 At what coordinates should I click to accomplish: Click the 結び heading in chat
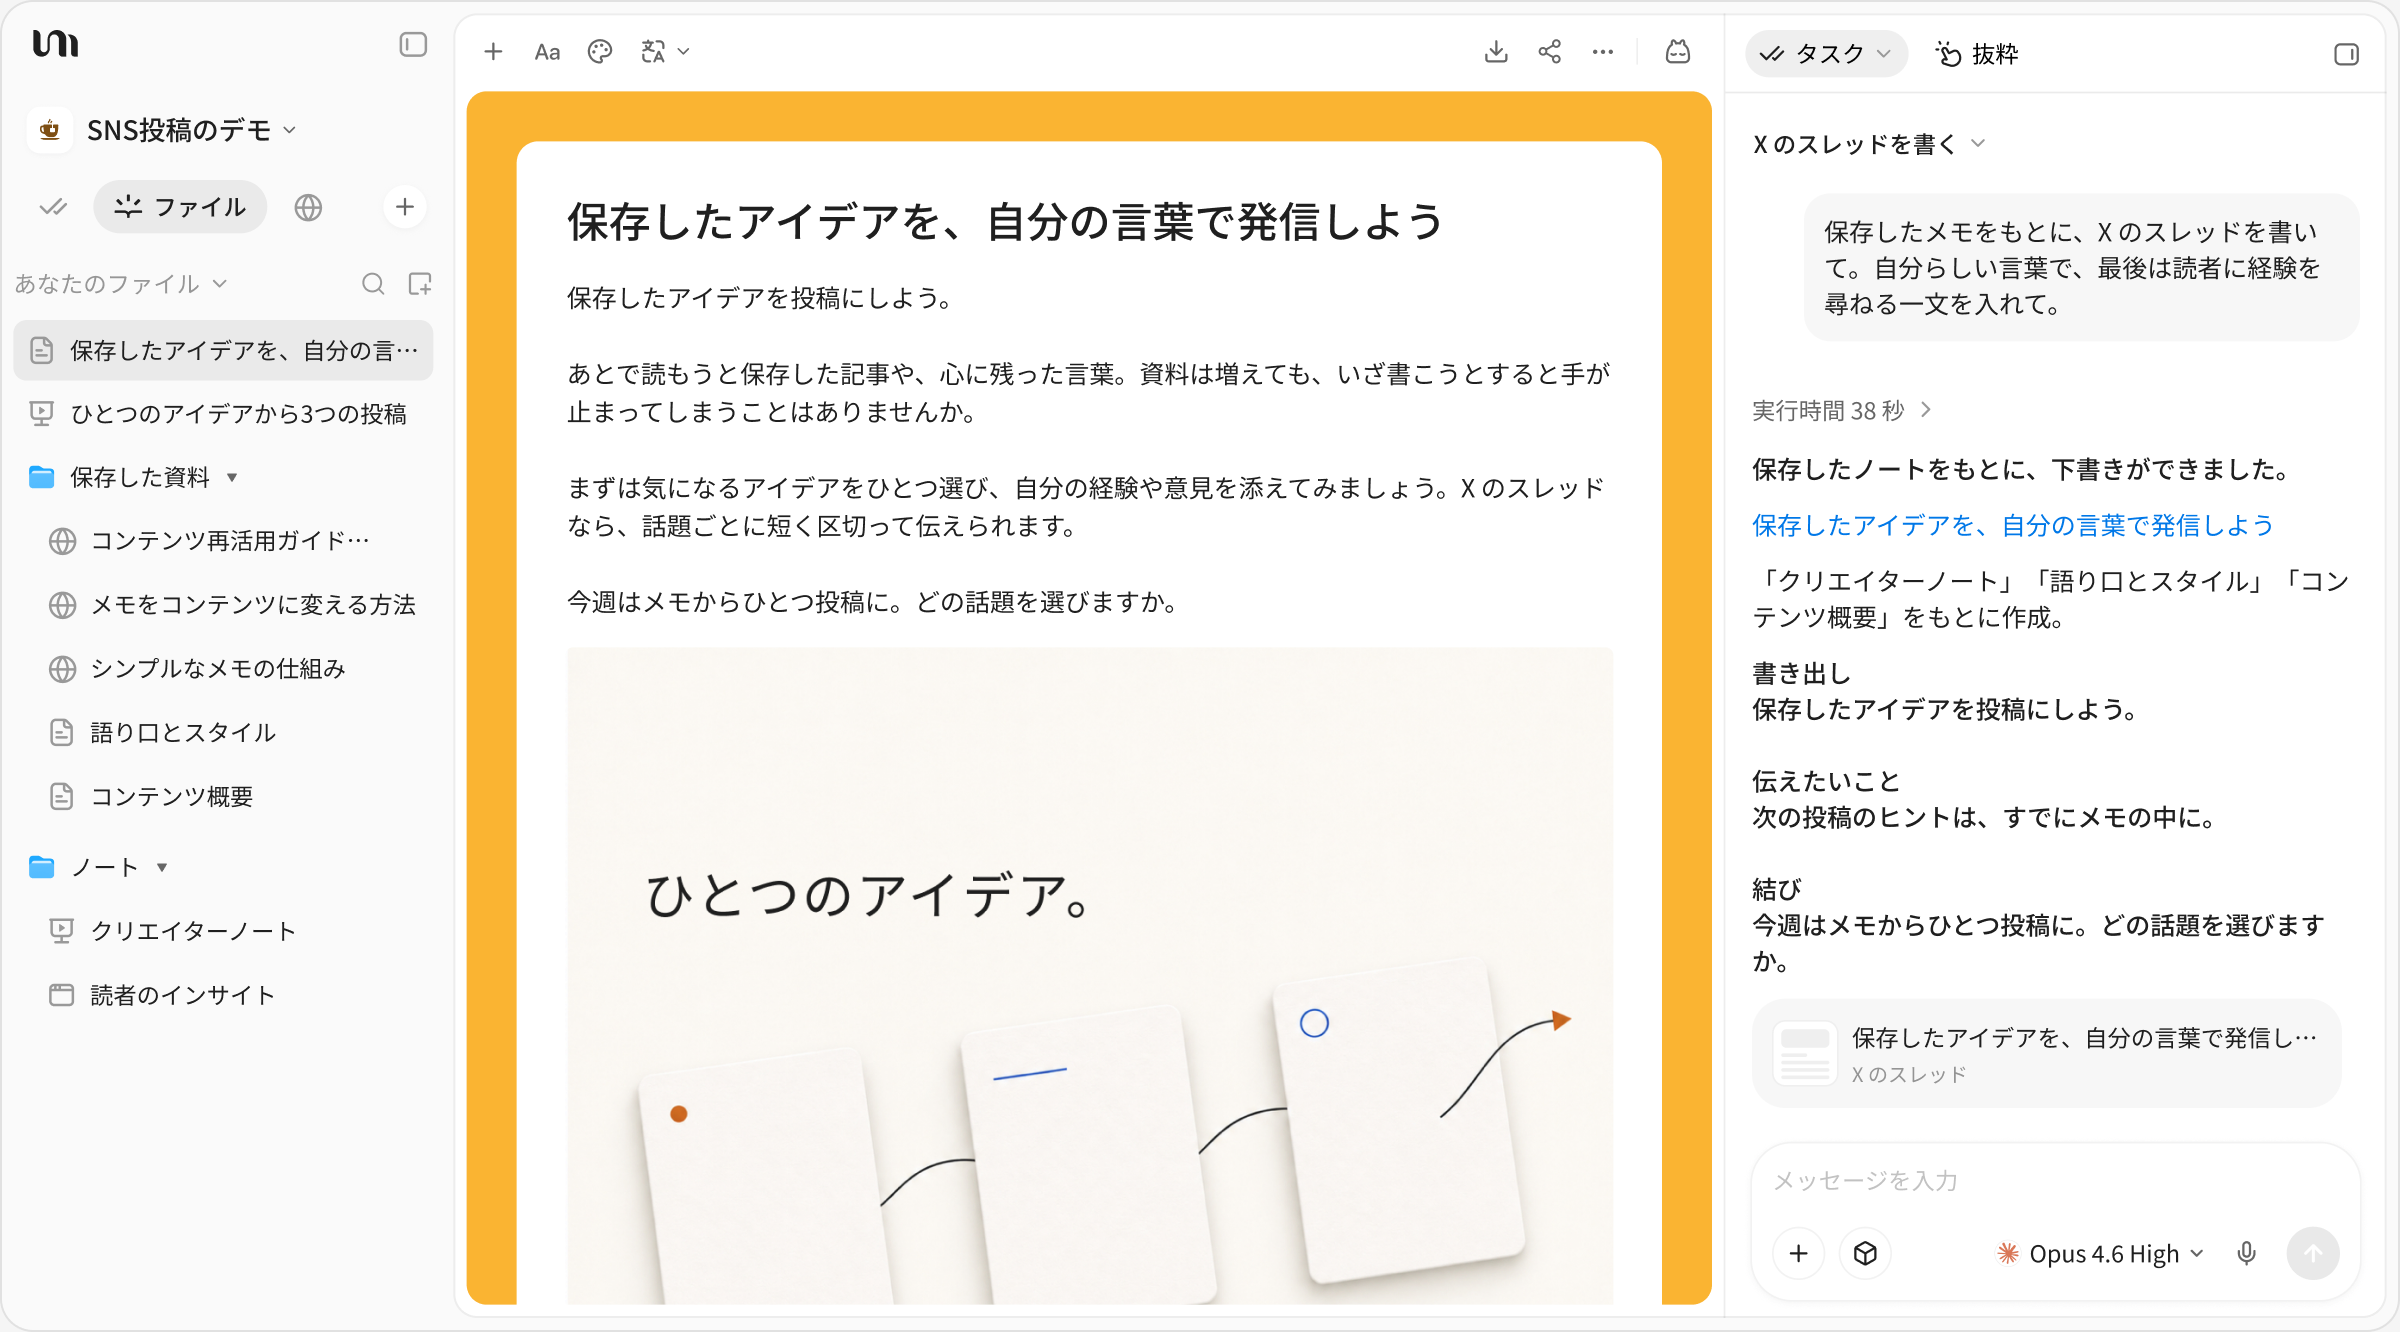[x=1777, y=890]
